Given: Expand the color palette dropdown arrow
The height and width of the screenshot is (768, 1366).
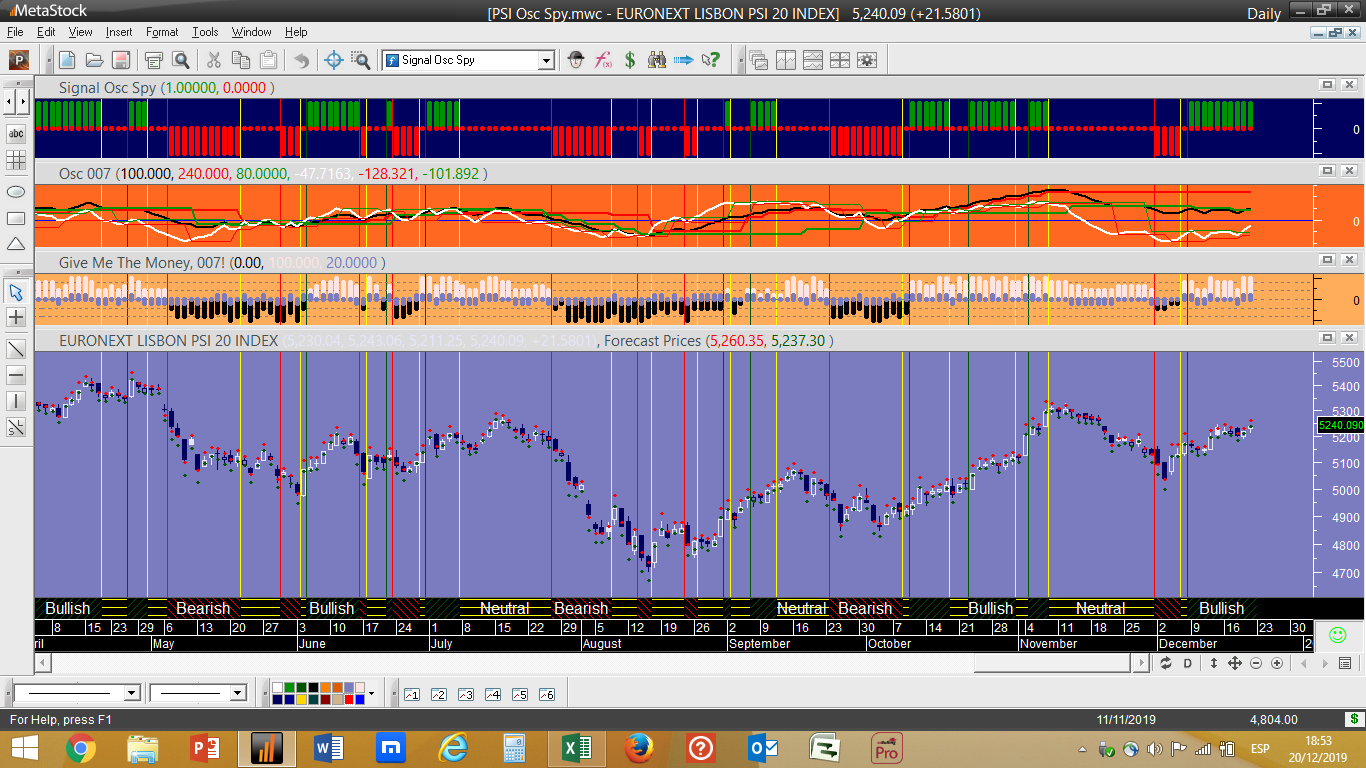Looking at the screenshot, I should (371, 693).
